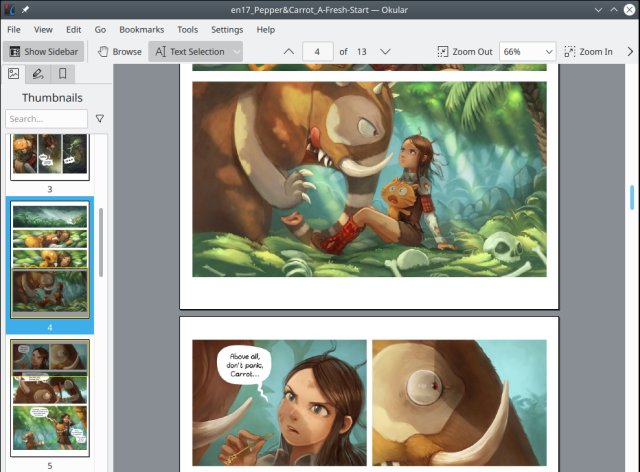Close the Okular window
The image size is (640, 472).
coord(630,10)
